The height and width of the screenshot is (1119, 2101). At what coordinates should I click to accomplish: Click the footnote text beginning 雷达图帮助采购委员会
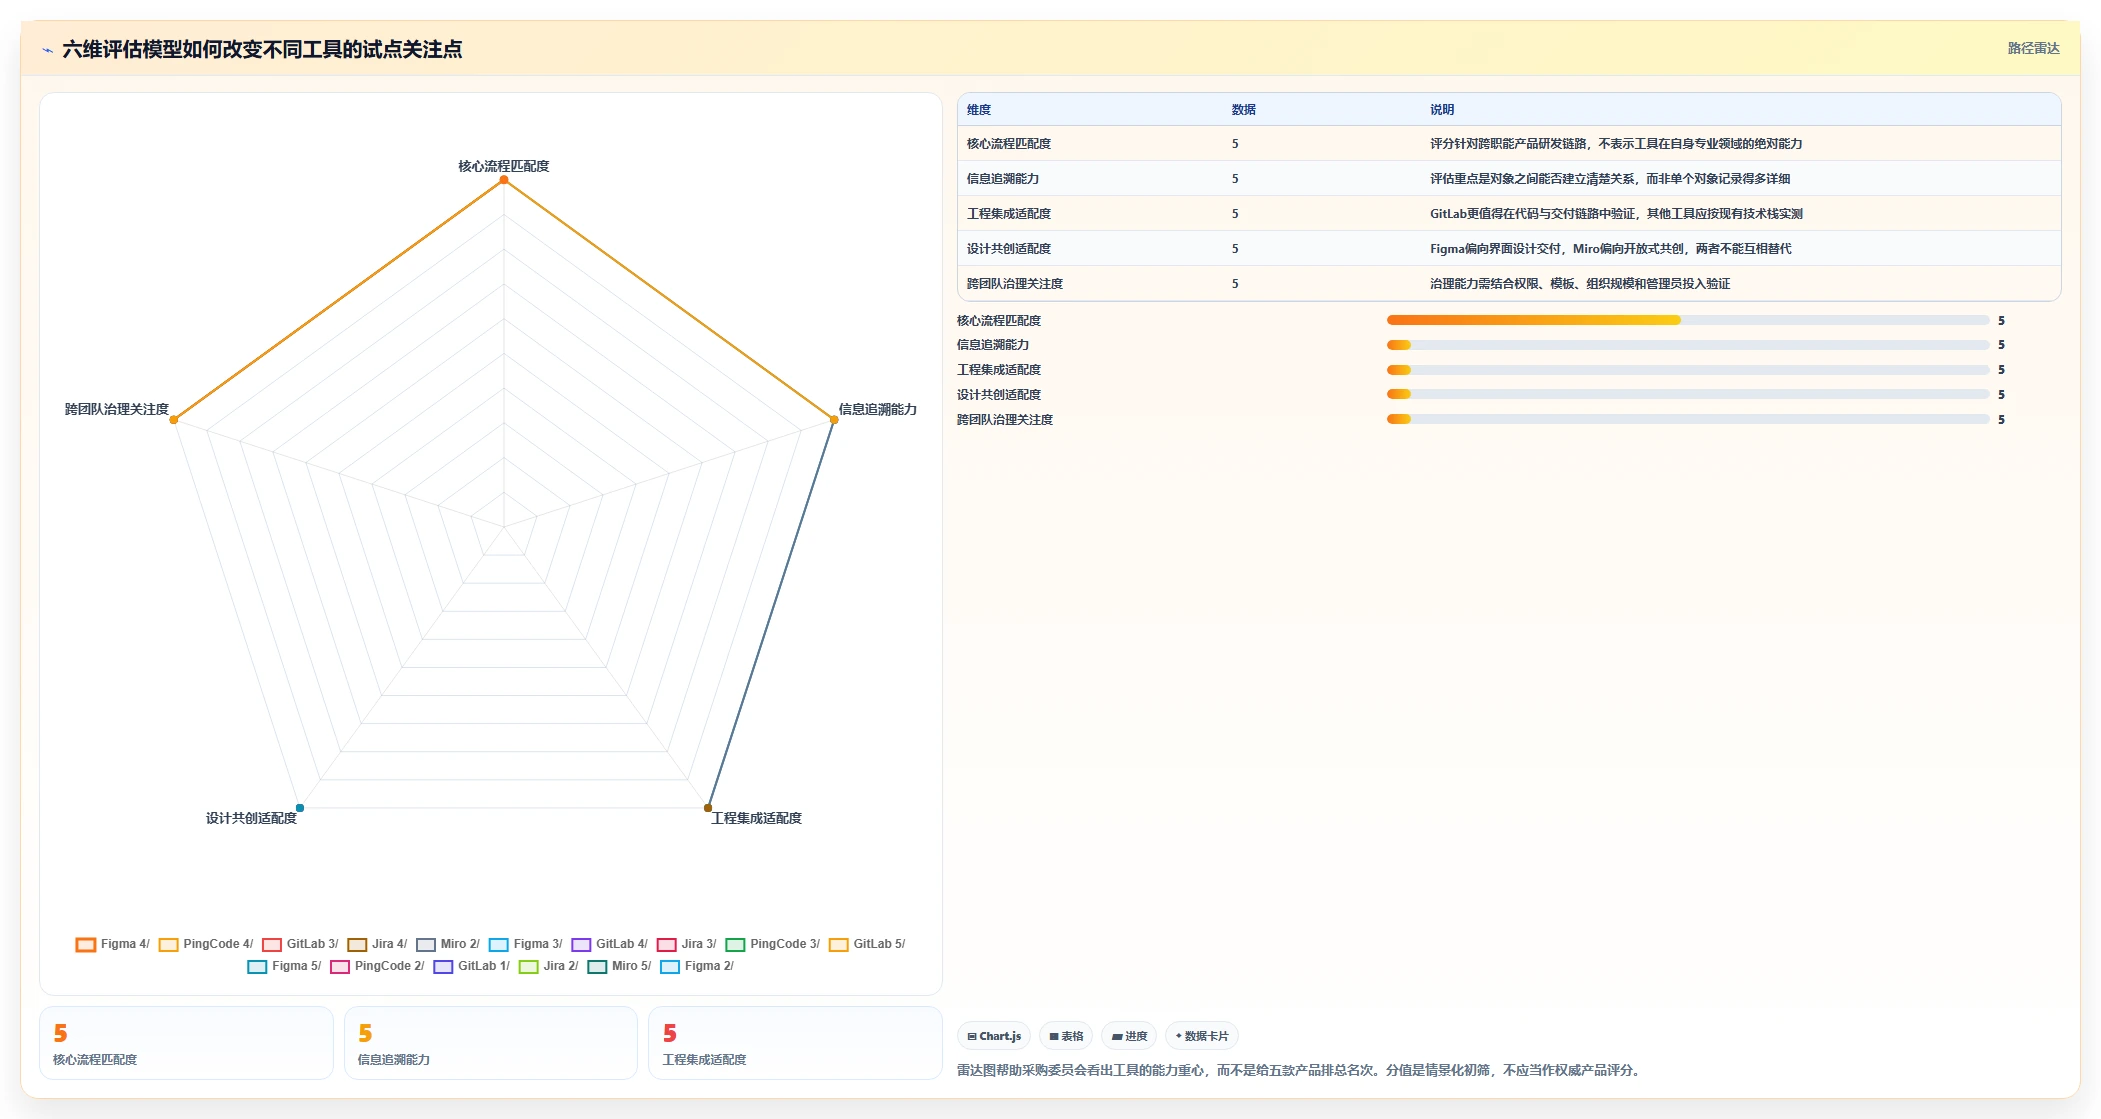click(1300, 1070)
